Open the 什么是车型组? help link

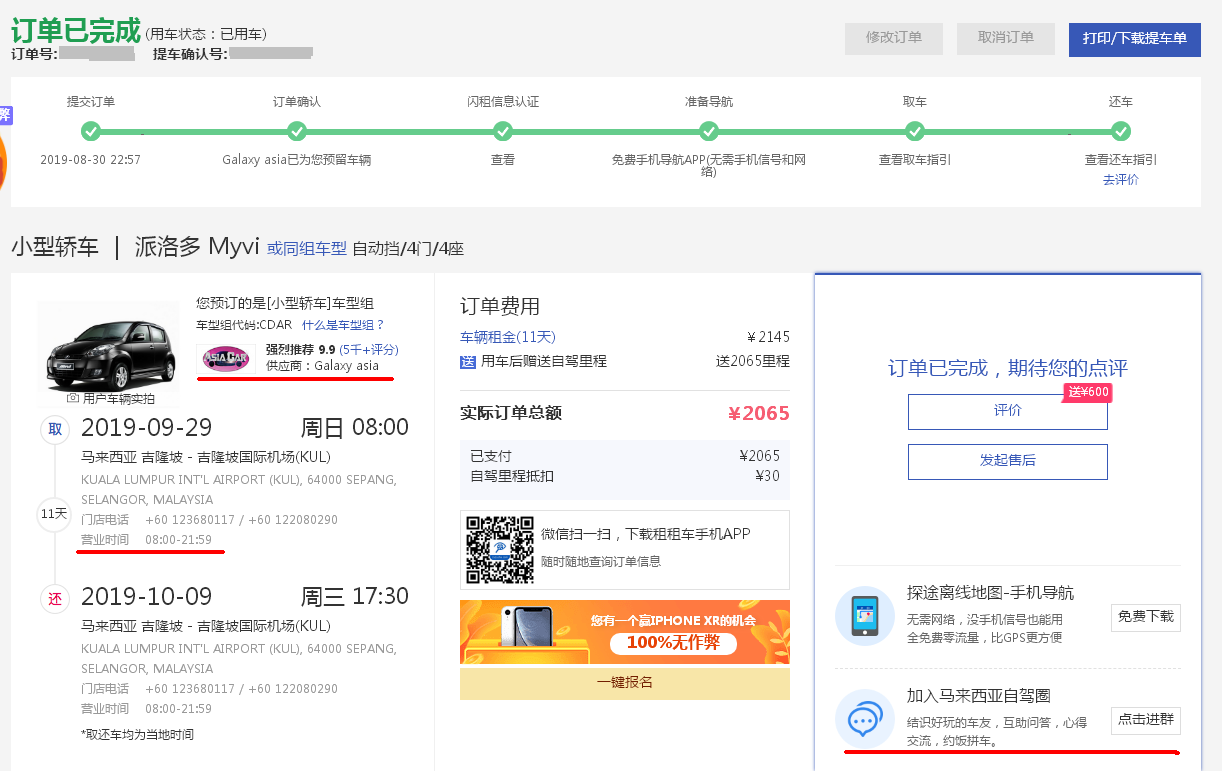click(343, 325)
